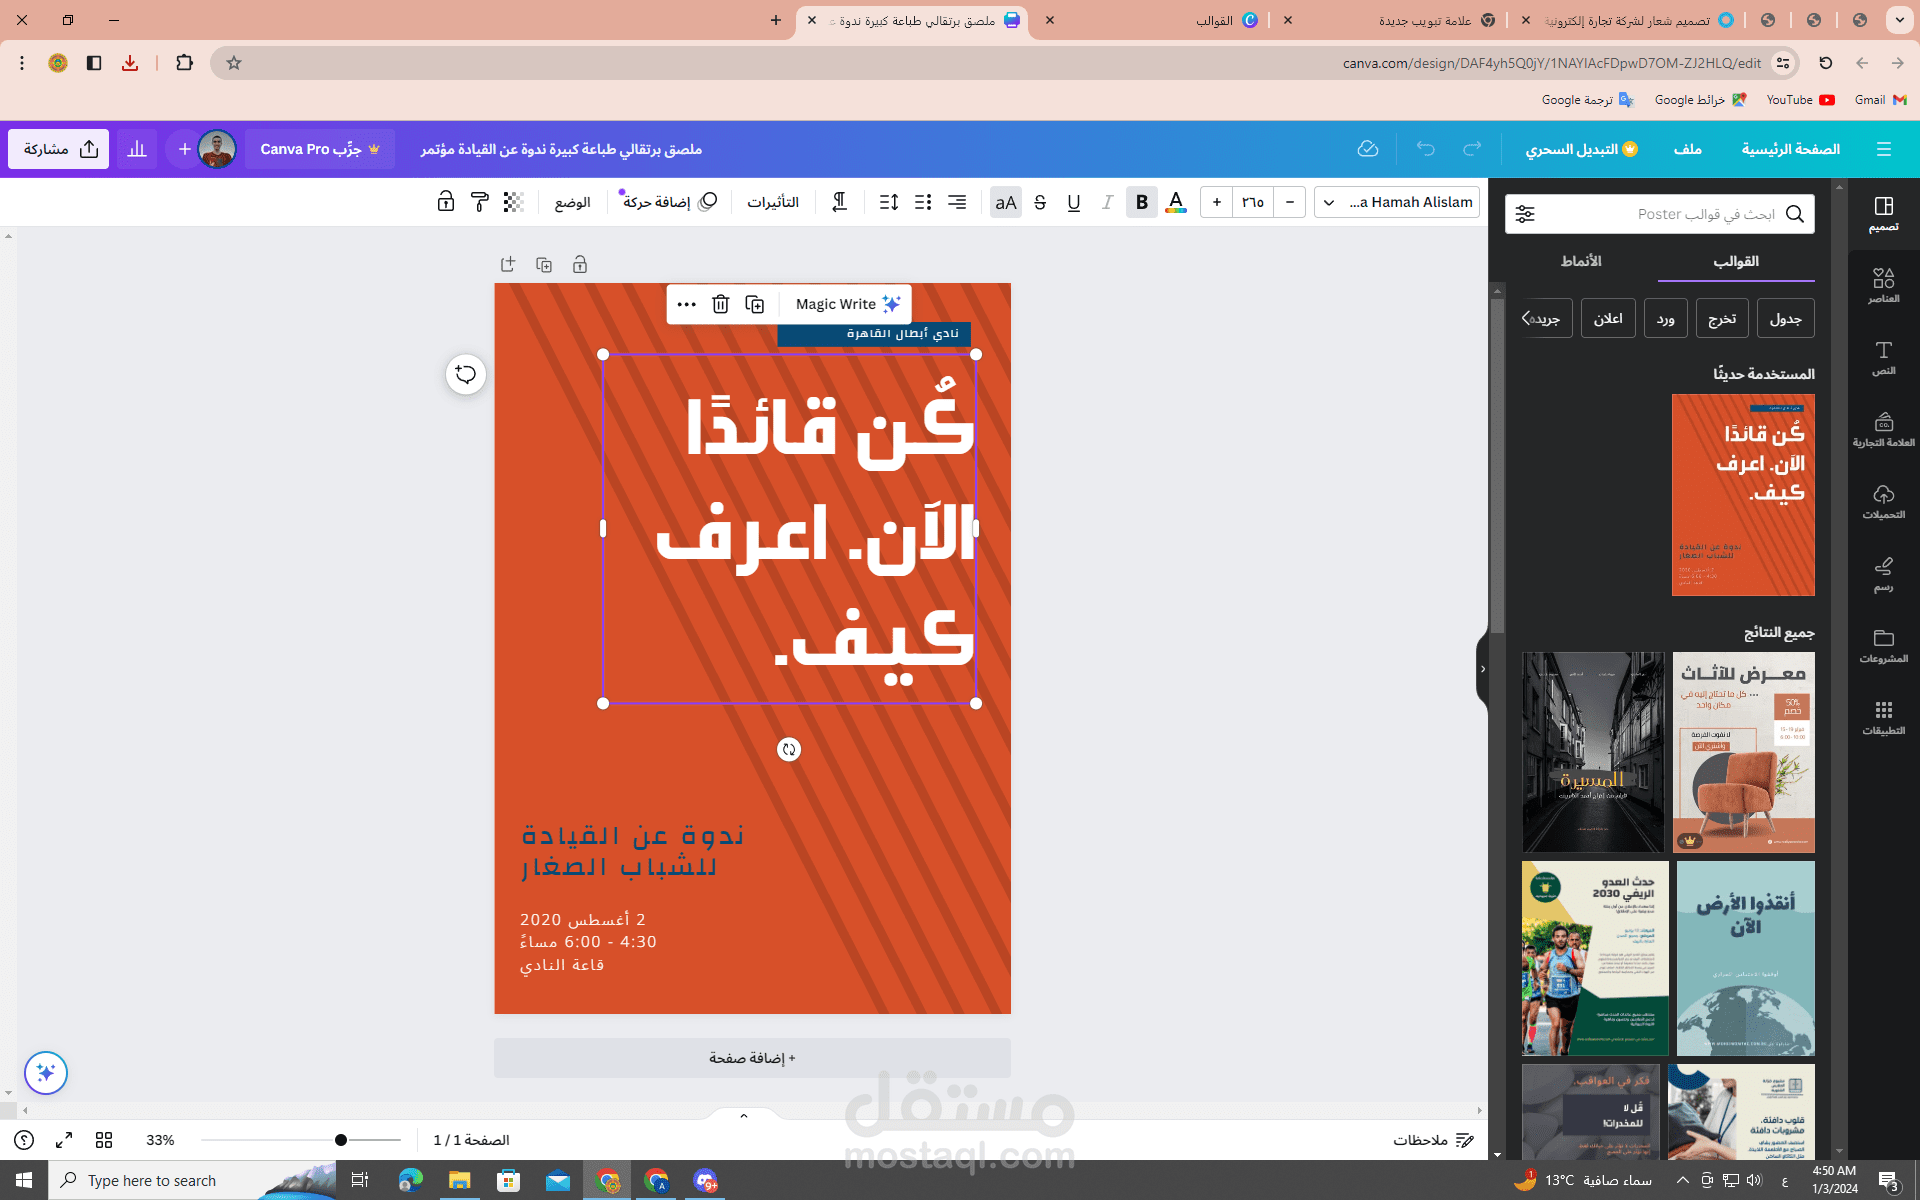Viewport: 1920px width, 1200px height.
Task: Toggle italic formatting for the text
Action: (x=1107, y=202)
